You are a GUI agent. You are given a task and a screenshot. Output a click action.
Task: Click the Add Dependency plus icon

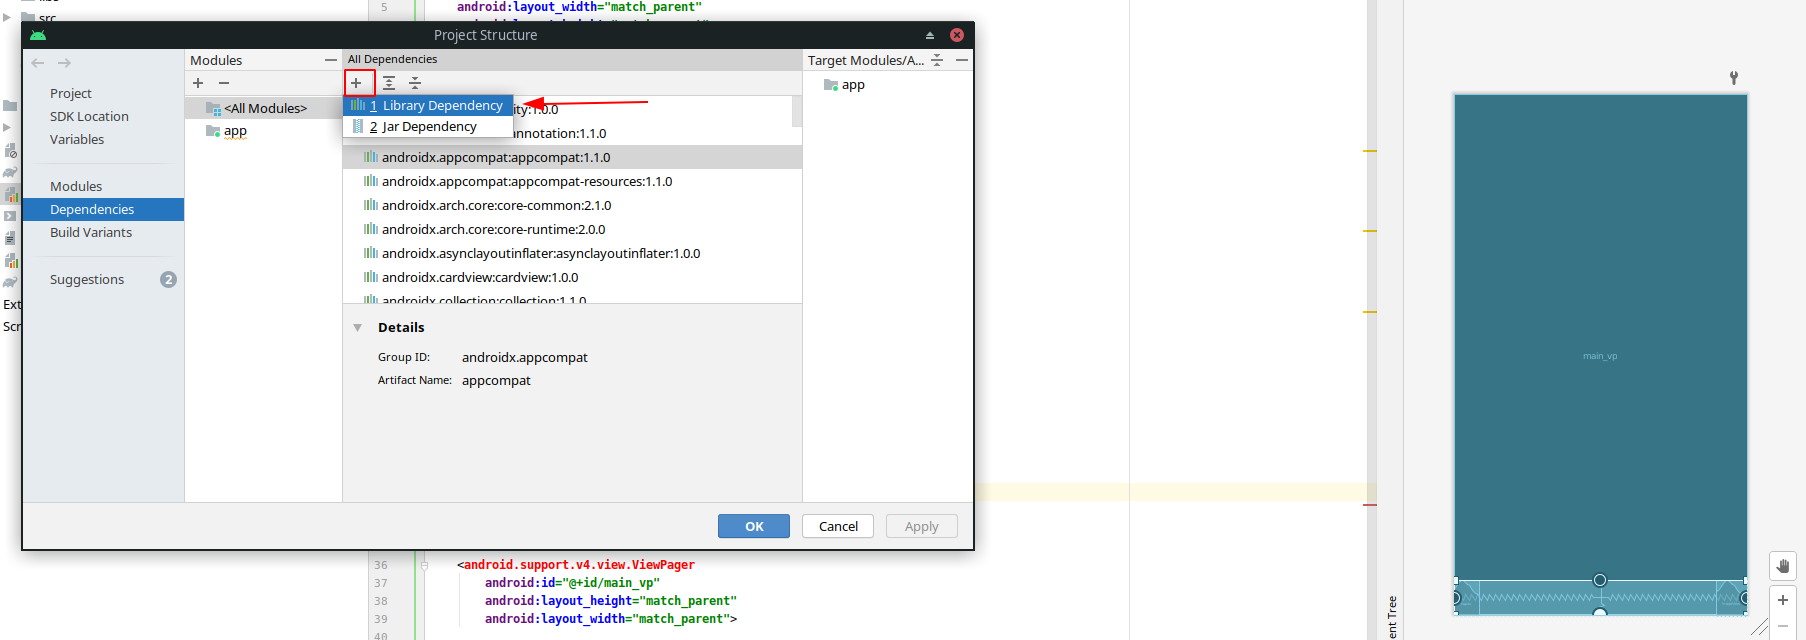point(356,83)
